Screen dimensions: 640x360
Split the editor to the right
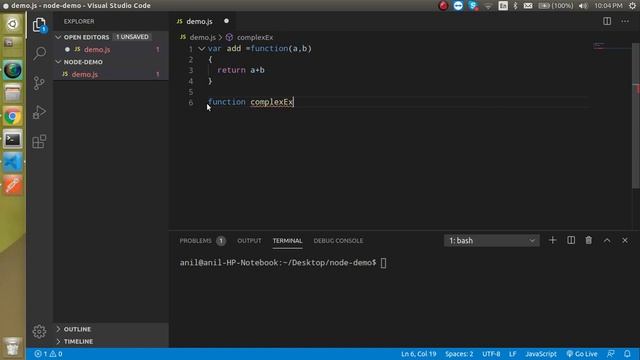point(607,21)
